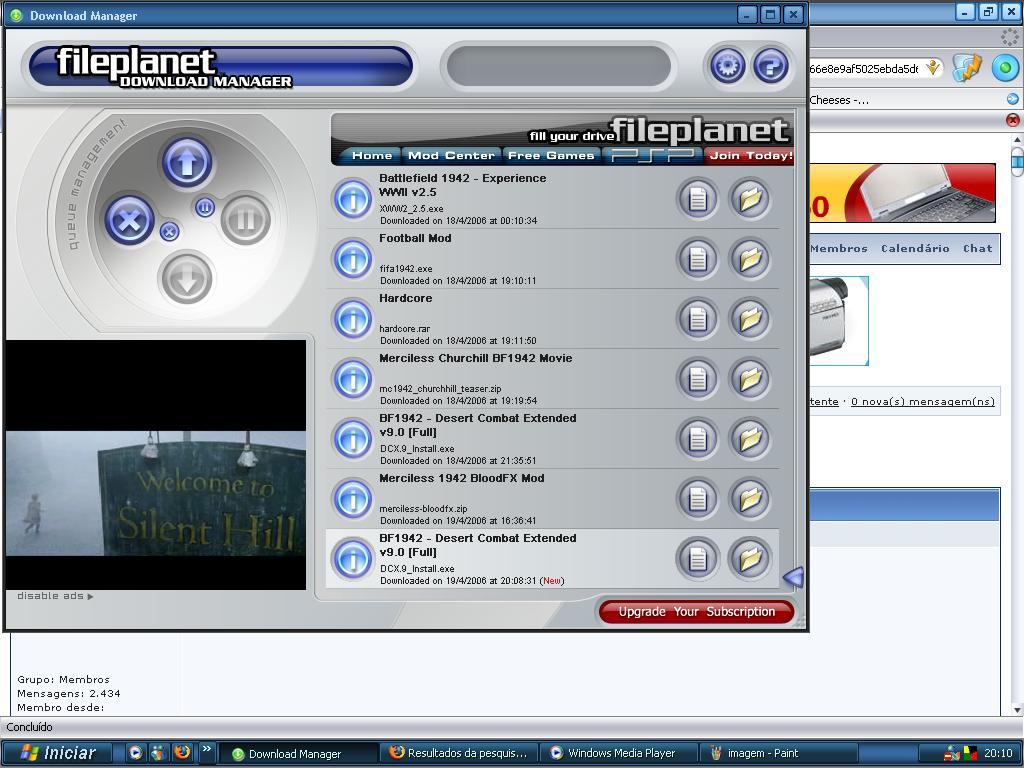Show info for Hardcore download
The height and width of the screenshot is (768, 1024).
[x=353, y=319]
